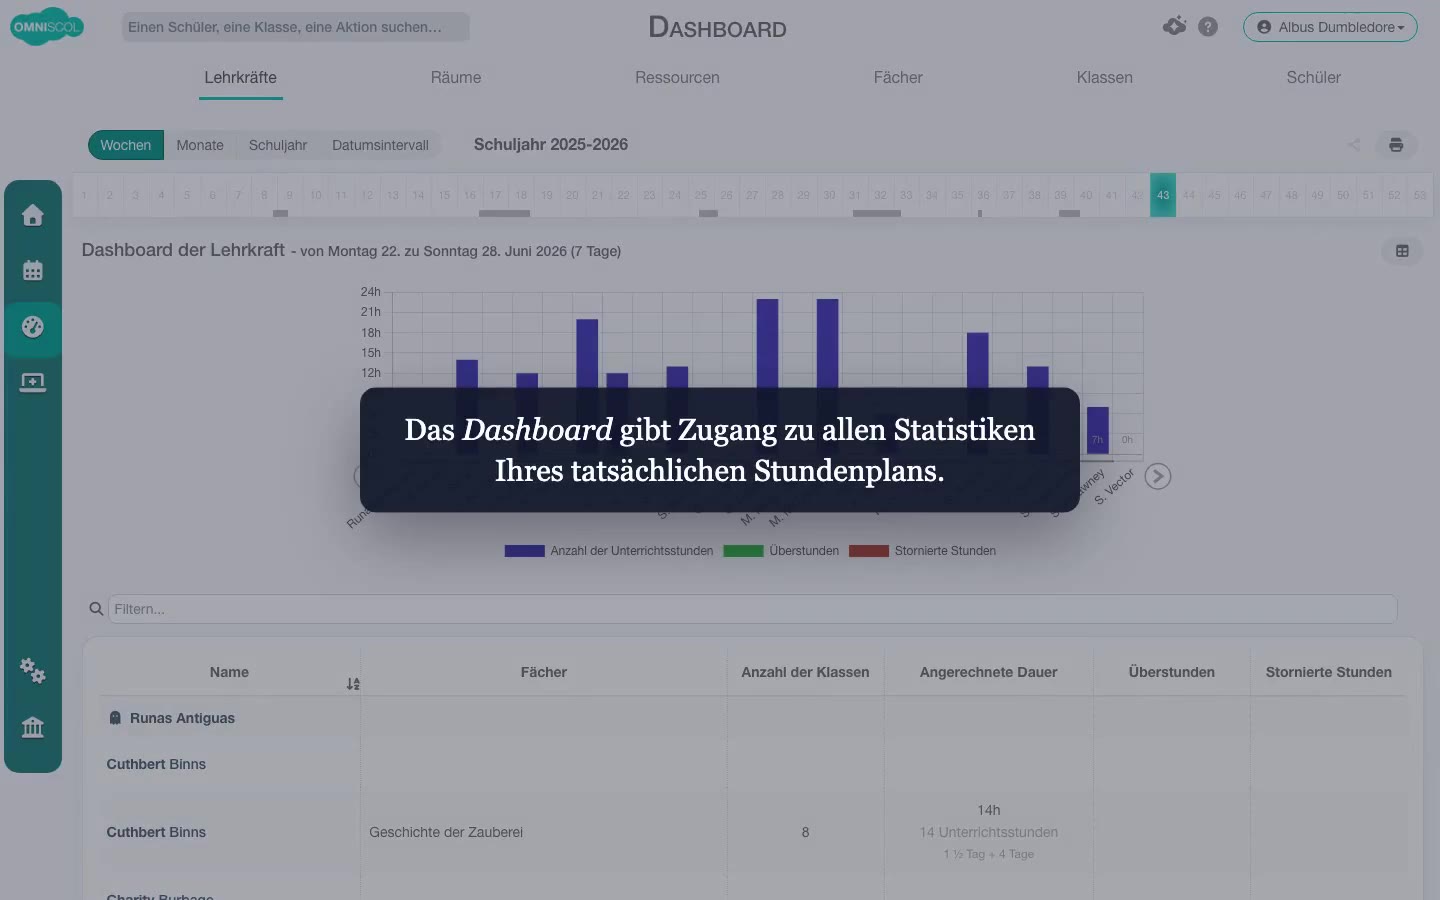Image resolution: width=1440 pixels, height=900 pixels.
Task: Click the red Stornierte Stunden swatch
Action: click(869, 551)
